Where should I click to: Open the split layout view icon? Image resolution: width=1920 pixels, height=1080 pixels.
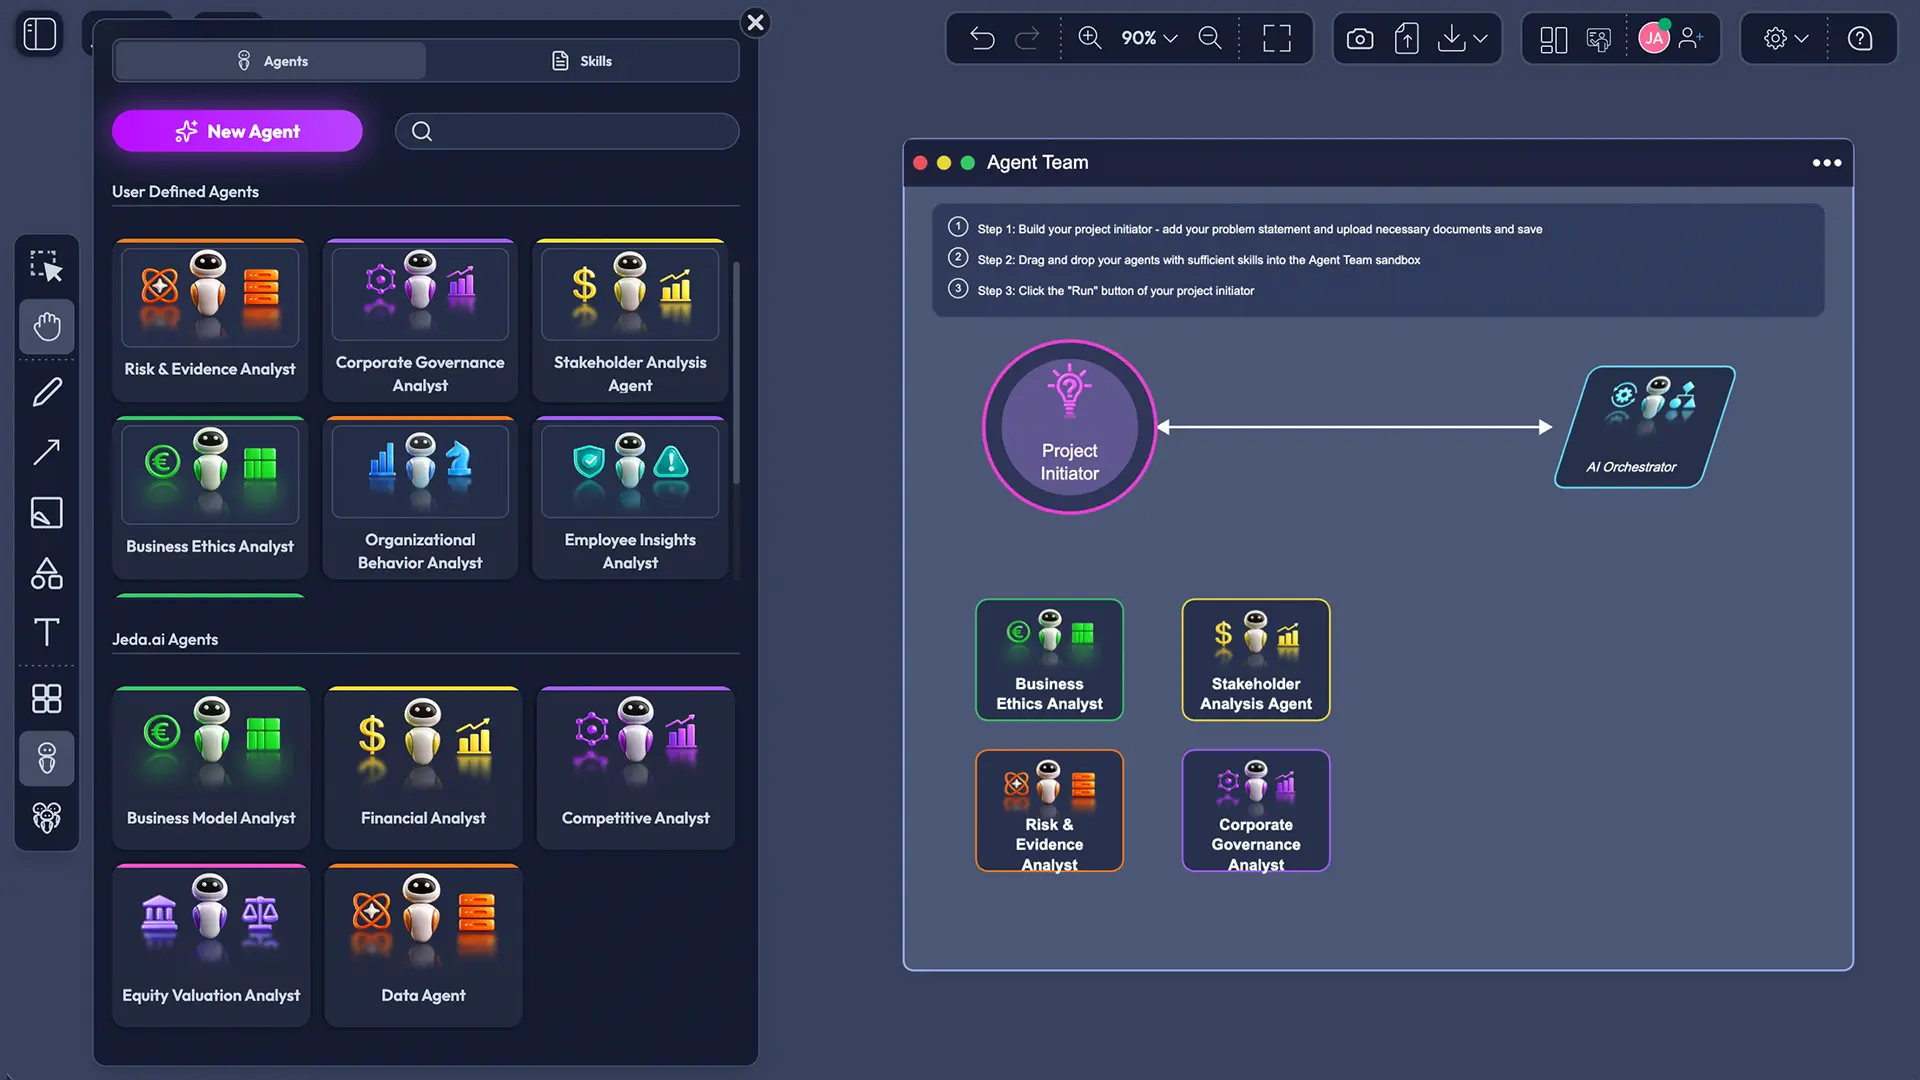tap(1553, 38)
